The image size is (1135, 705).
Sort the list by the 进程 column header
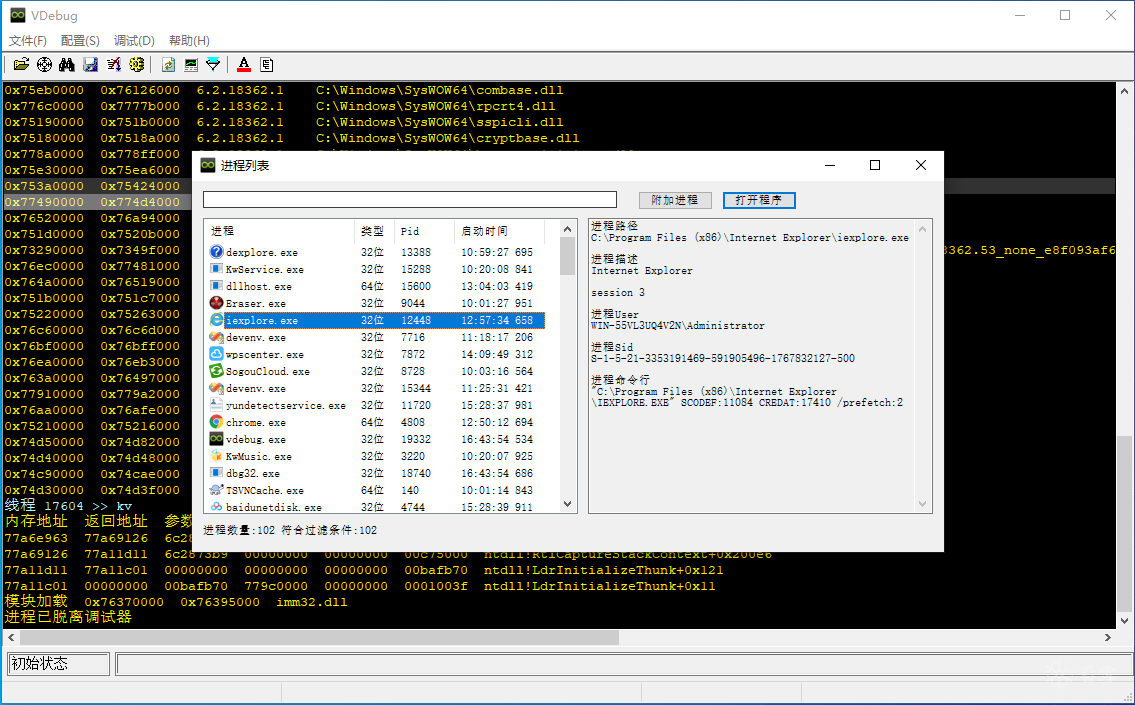click(x=279, y=231)
